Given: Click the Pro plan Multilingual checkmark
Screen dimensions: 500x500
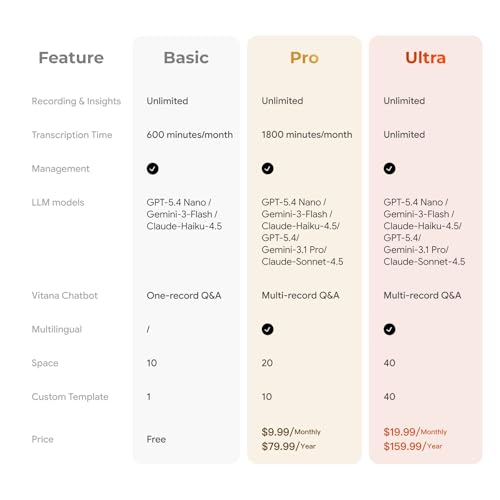Looking at the screenshot, I should [267, 329].
